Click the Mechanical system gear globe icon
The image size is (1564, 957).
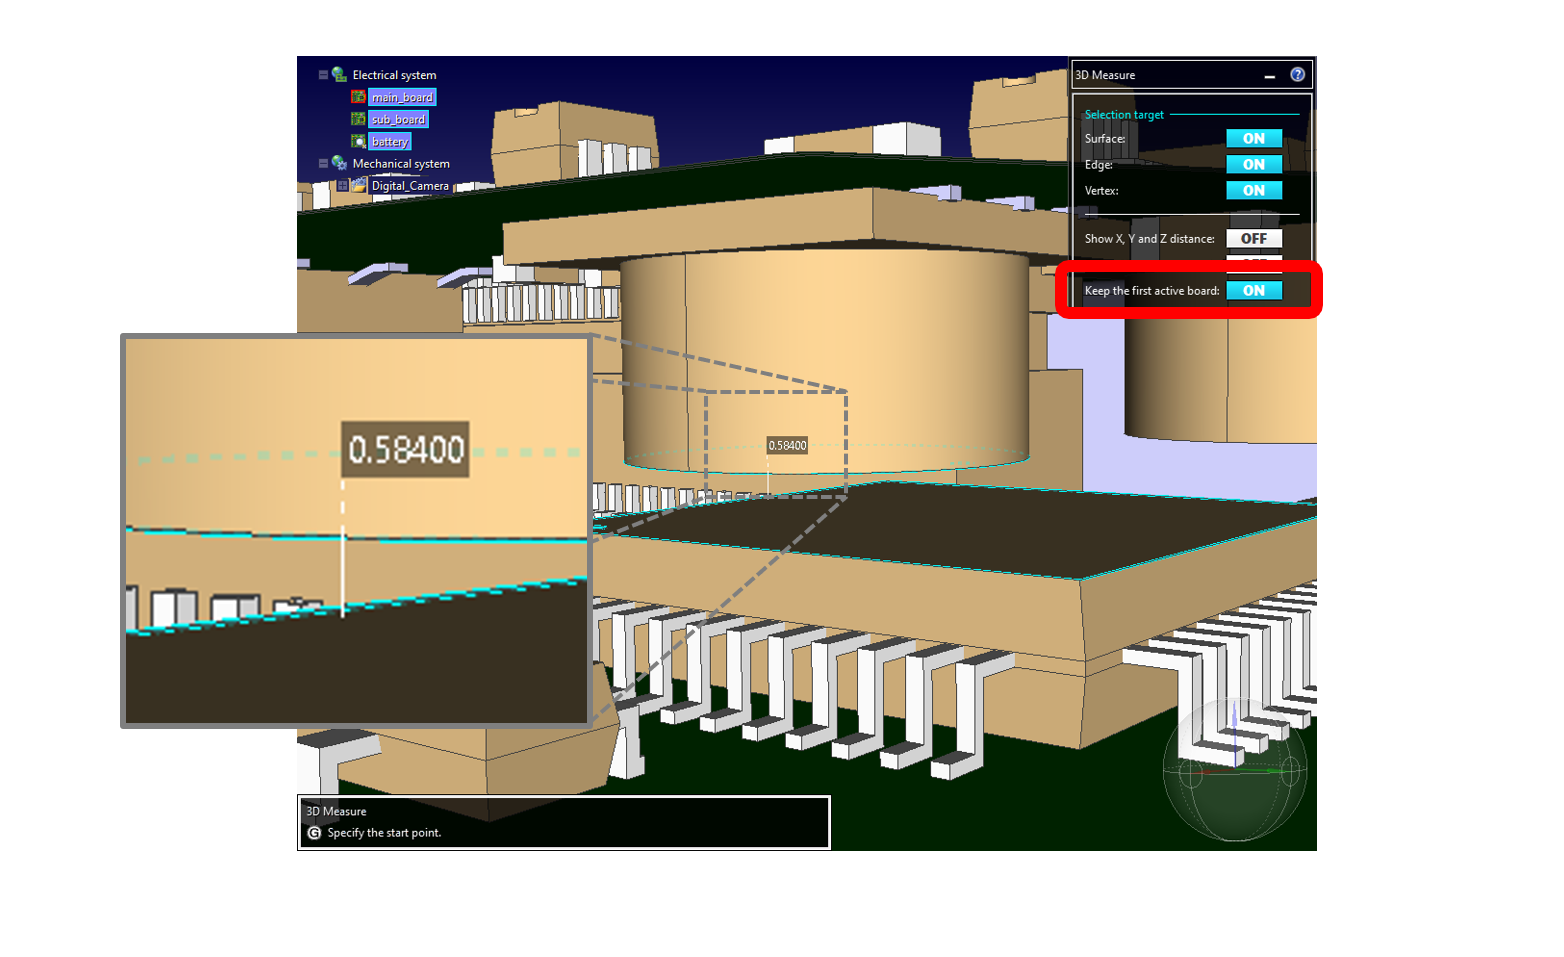click(339, 163)
